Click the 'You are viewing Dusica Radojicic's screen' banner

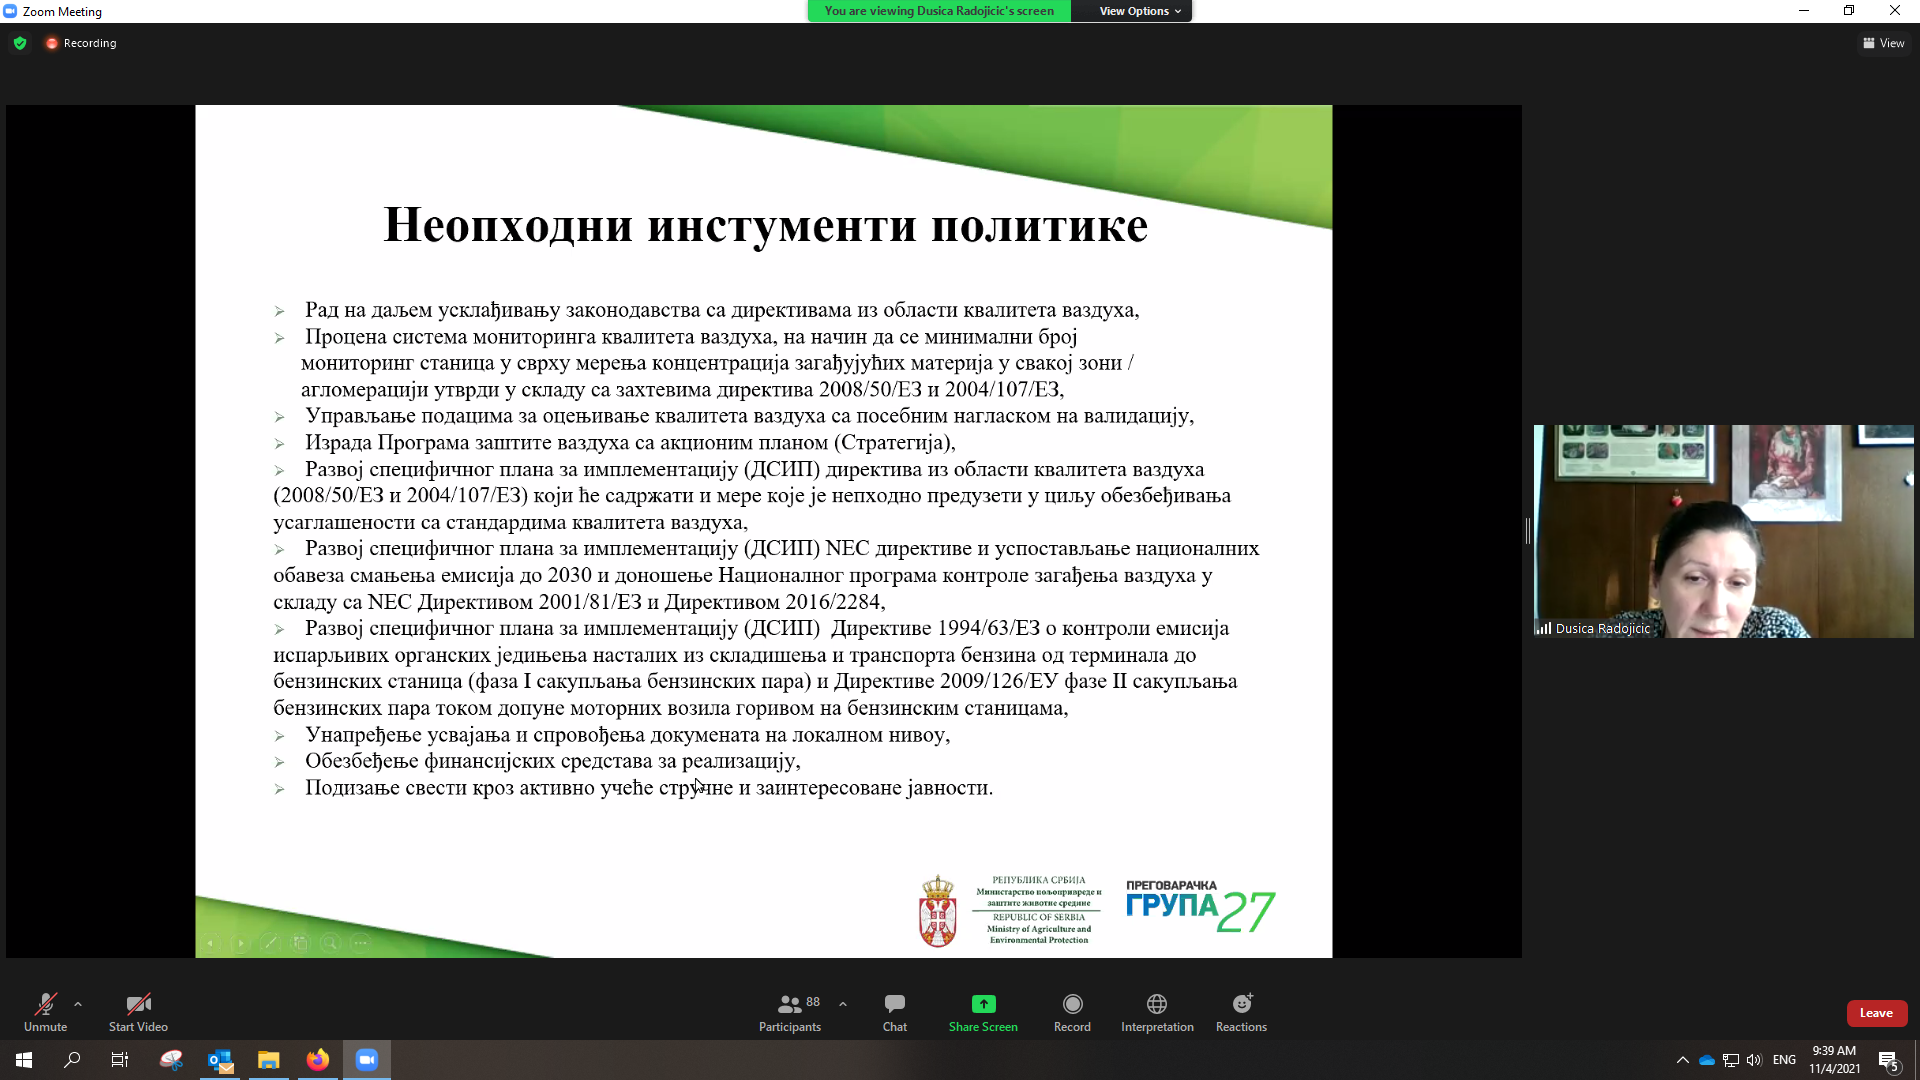939,11
